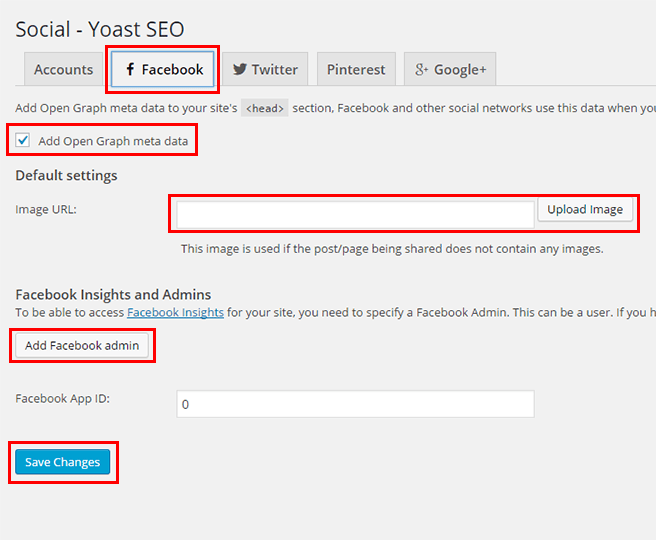Open the Twitter tab
The image size is (656, 540).
[x=265, y=69]
